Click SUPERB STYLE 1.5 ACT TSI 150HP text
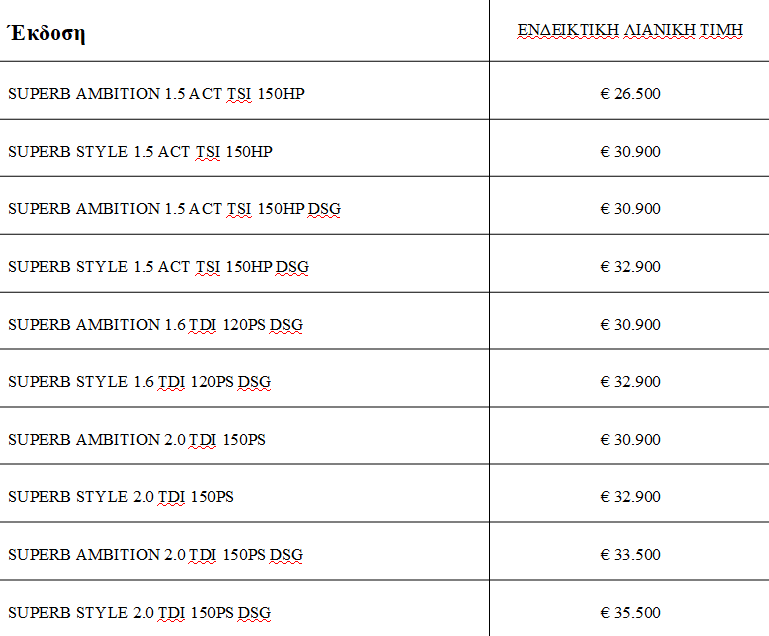The width and height of the screenshot is (769, 636). tap(140, 152)
